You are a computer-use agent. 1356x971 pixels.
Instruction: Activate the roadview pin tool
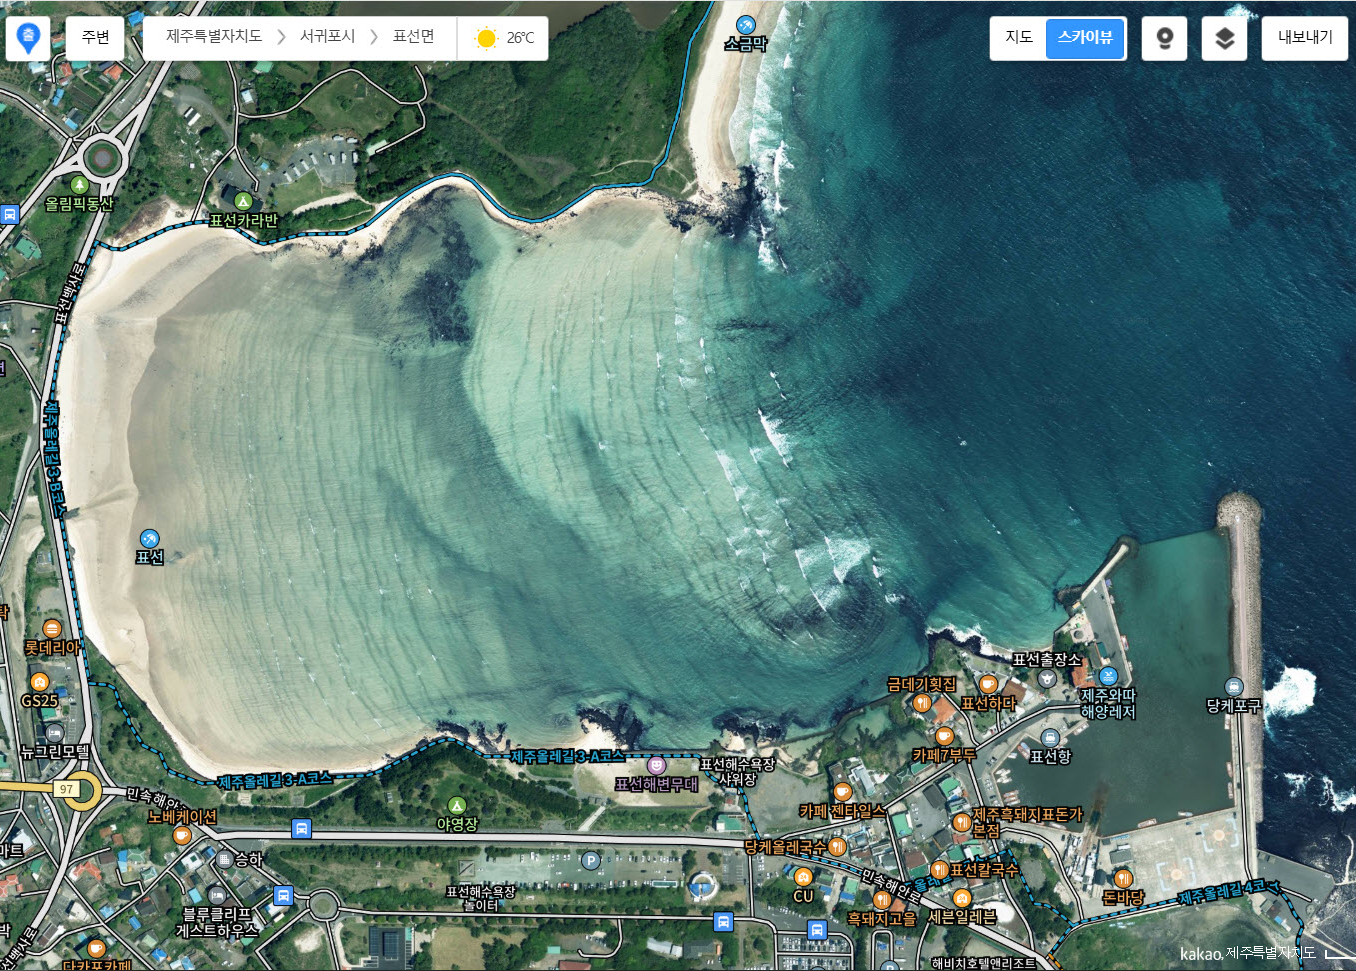[x=1164, y=38]
